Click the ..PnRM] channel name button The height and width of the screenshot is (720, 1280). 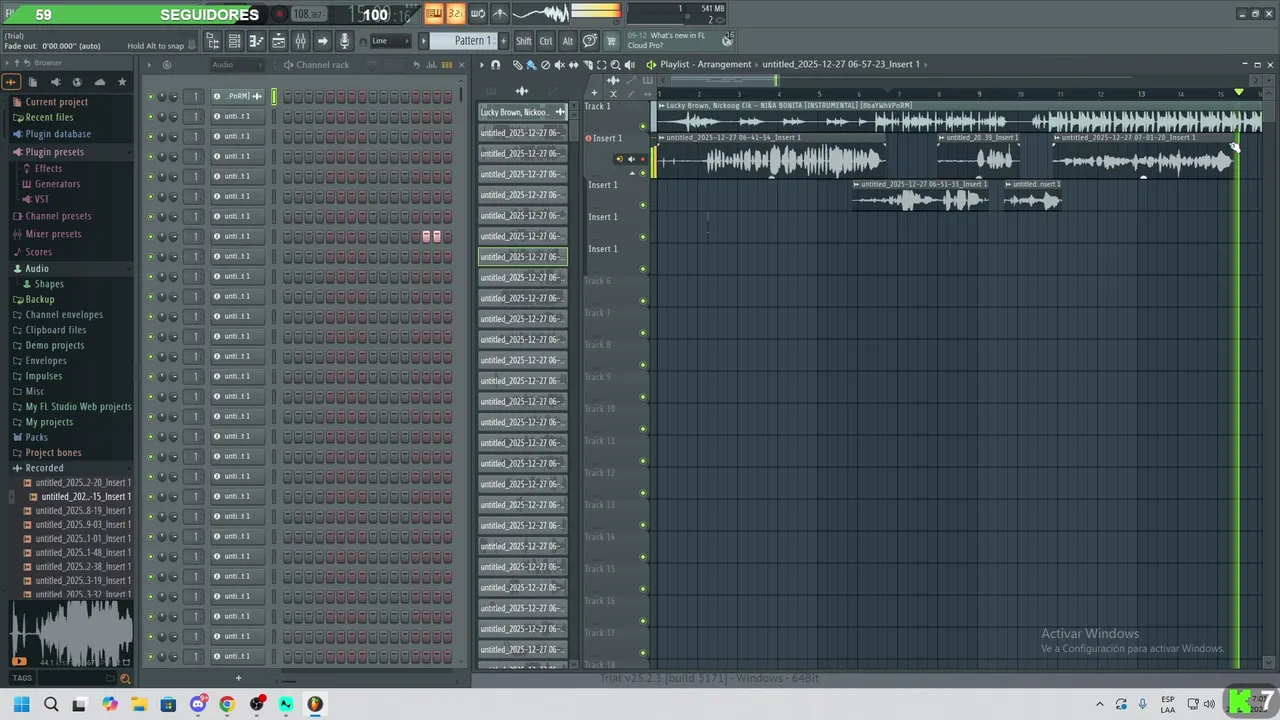[237, 97]
